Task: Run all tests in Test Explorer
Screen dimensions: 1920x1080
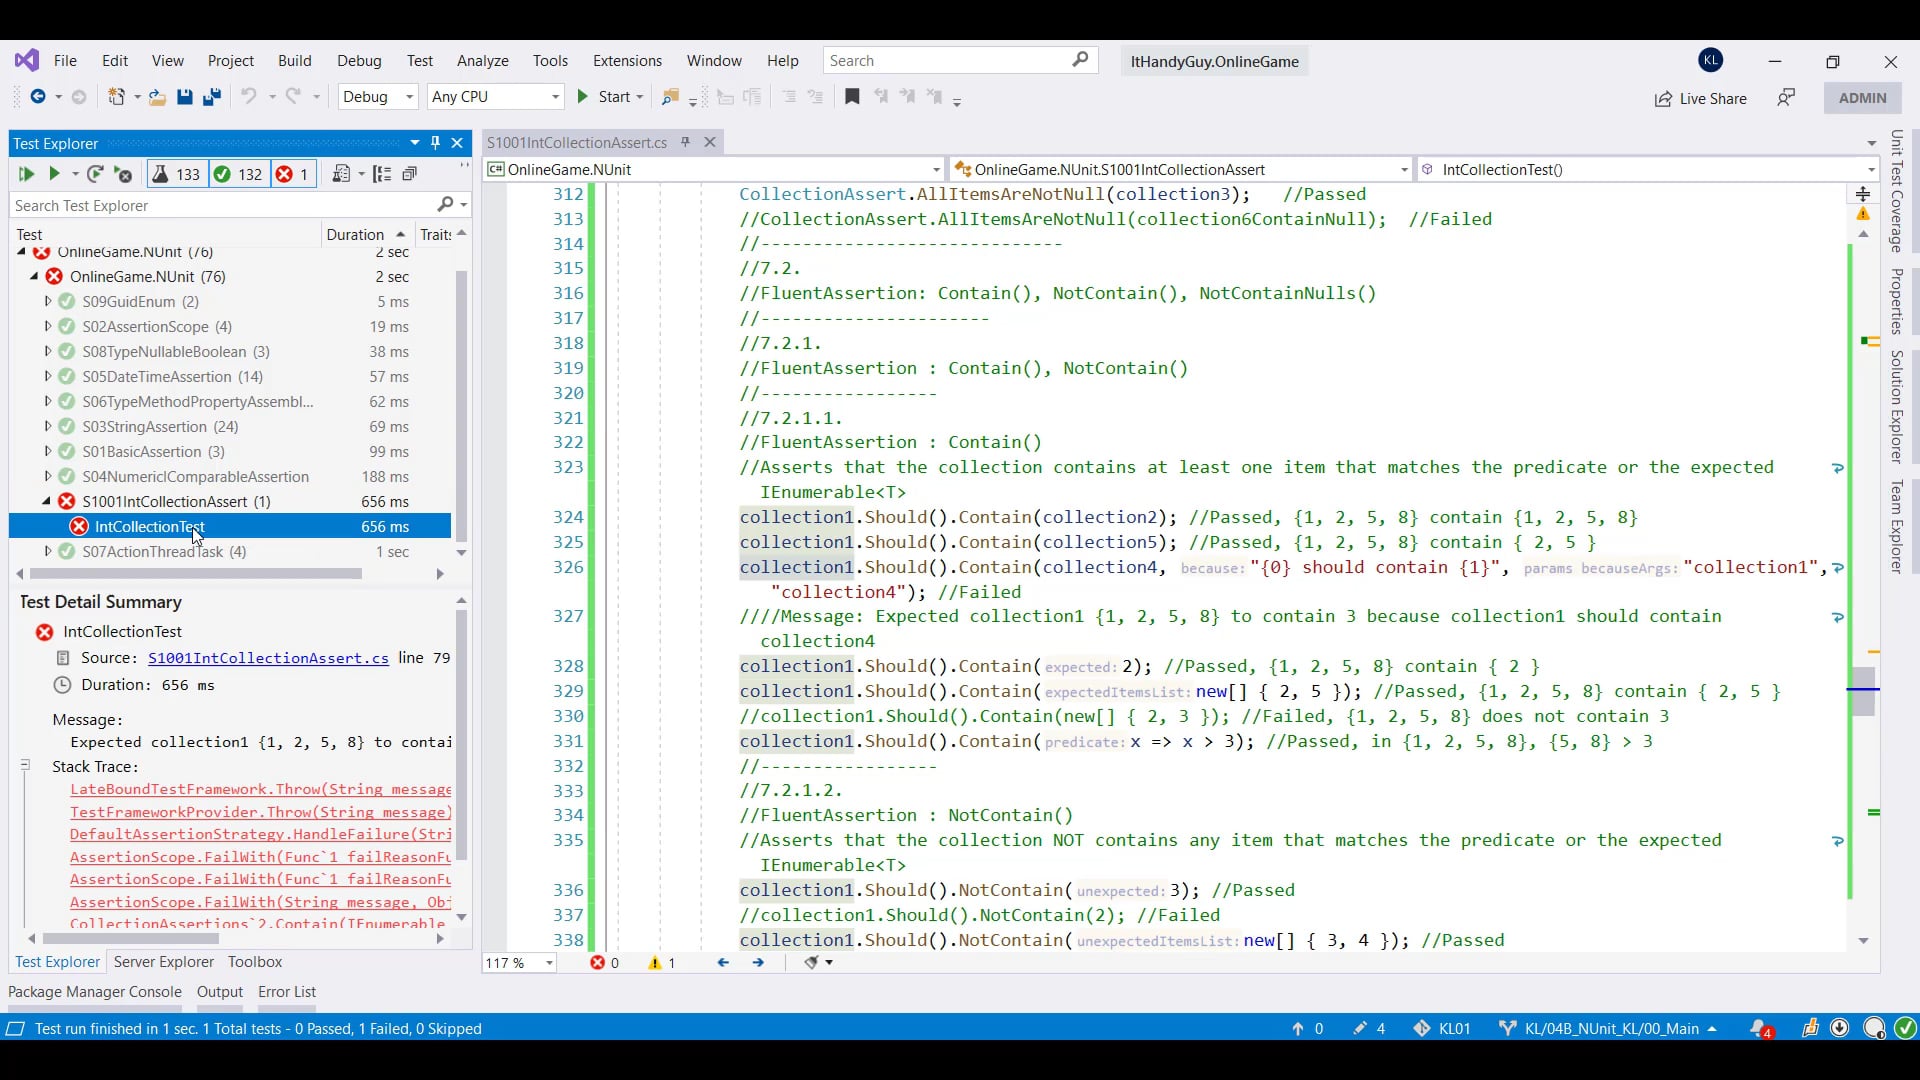Action: (x=26, y=174)
